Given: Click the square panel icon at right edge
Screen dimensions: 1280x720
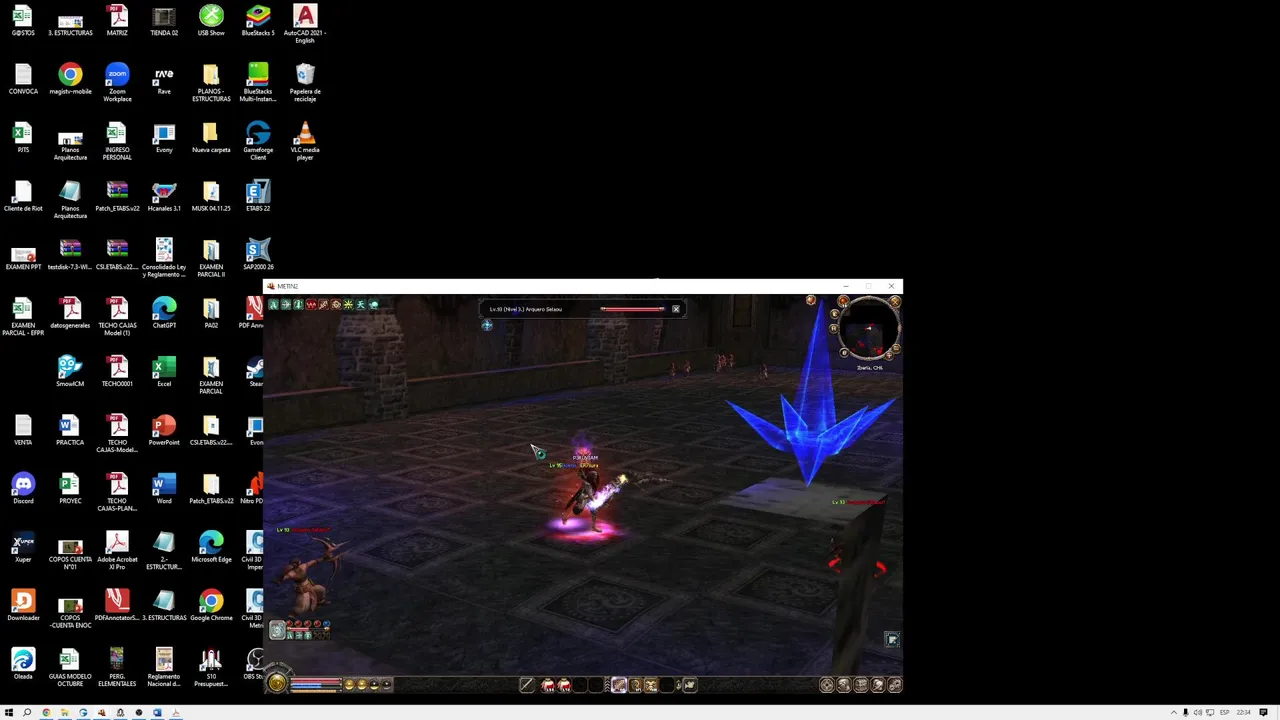Looking at the screenshot, I should pyautogui.click(x=892, y=640).
